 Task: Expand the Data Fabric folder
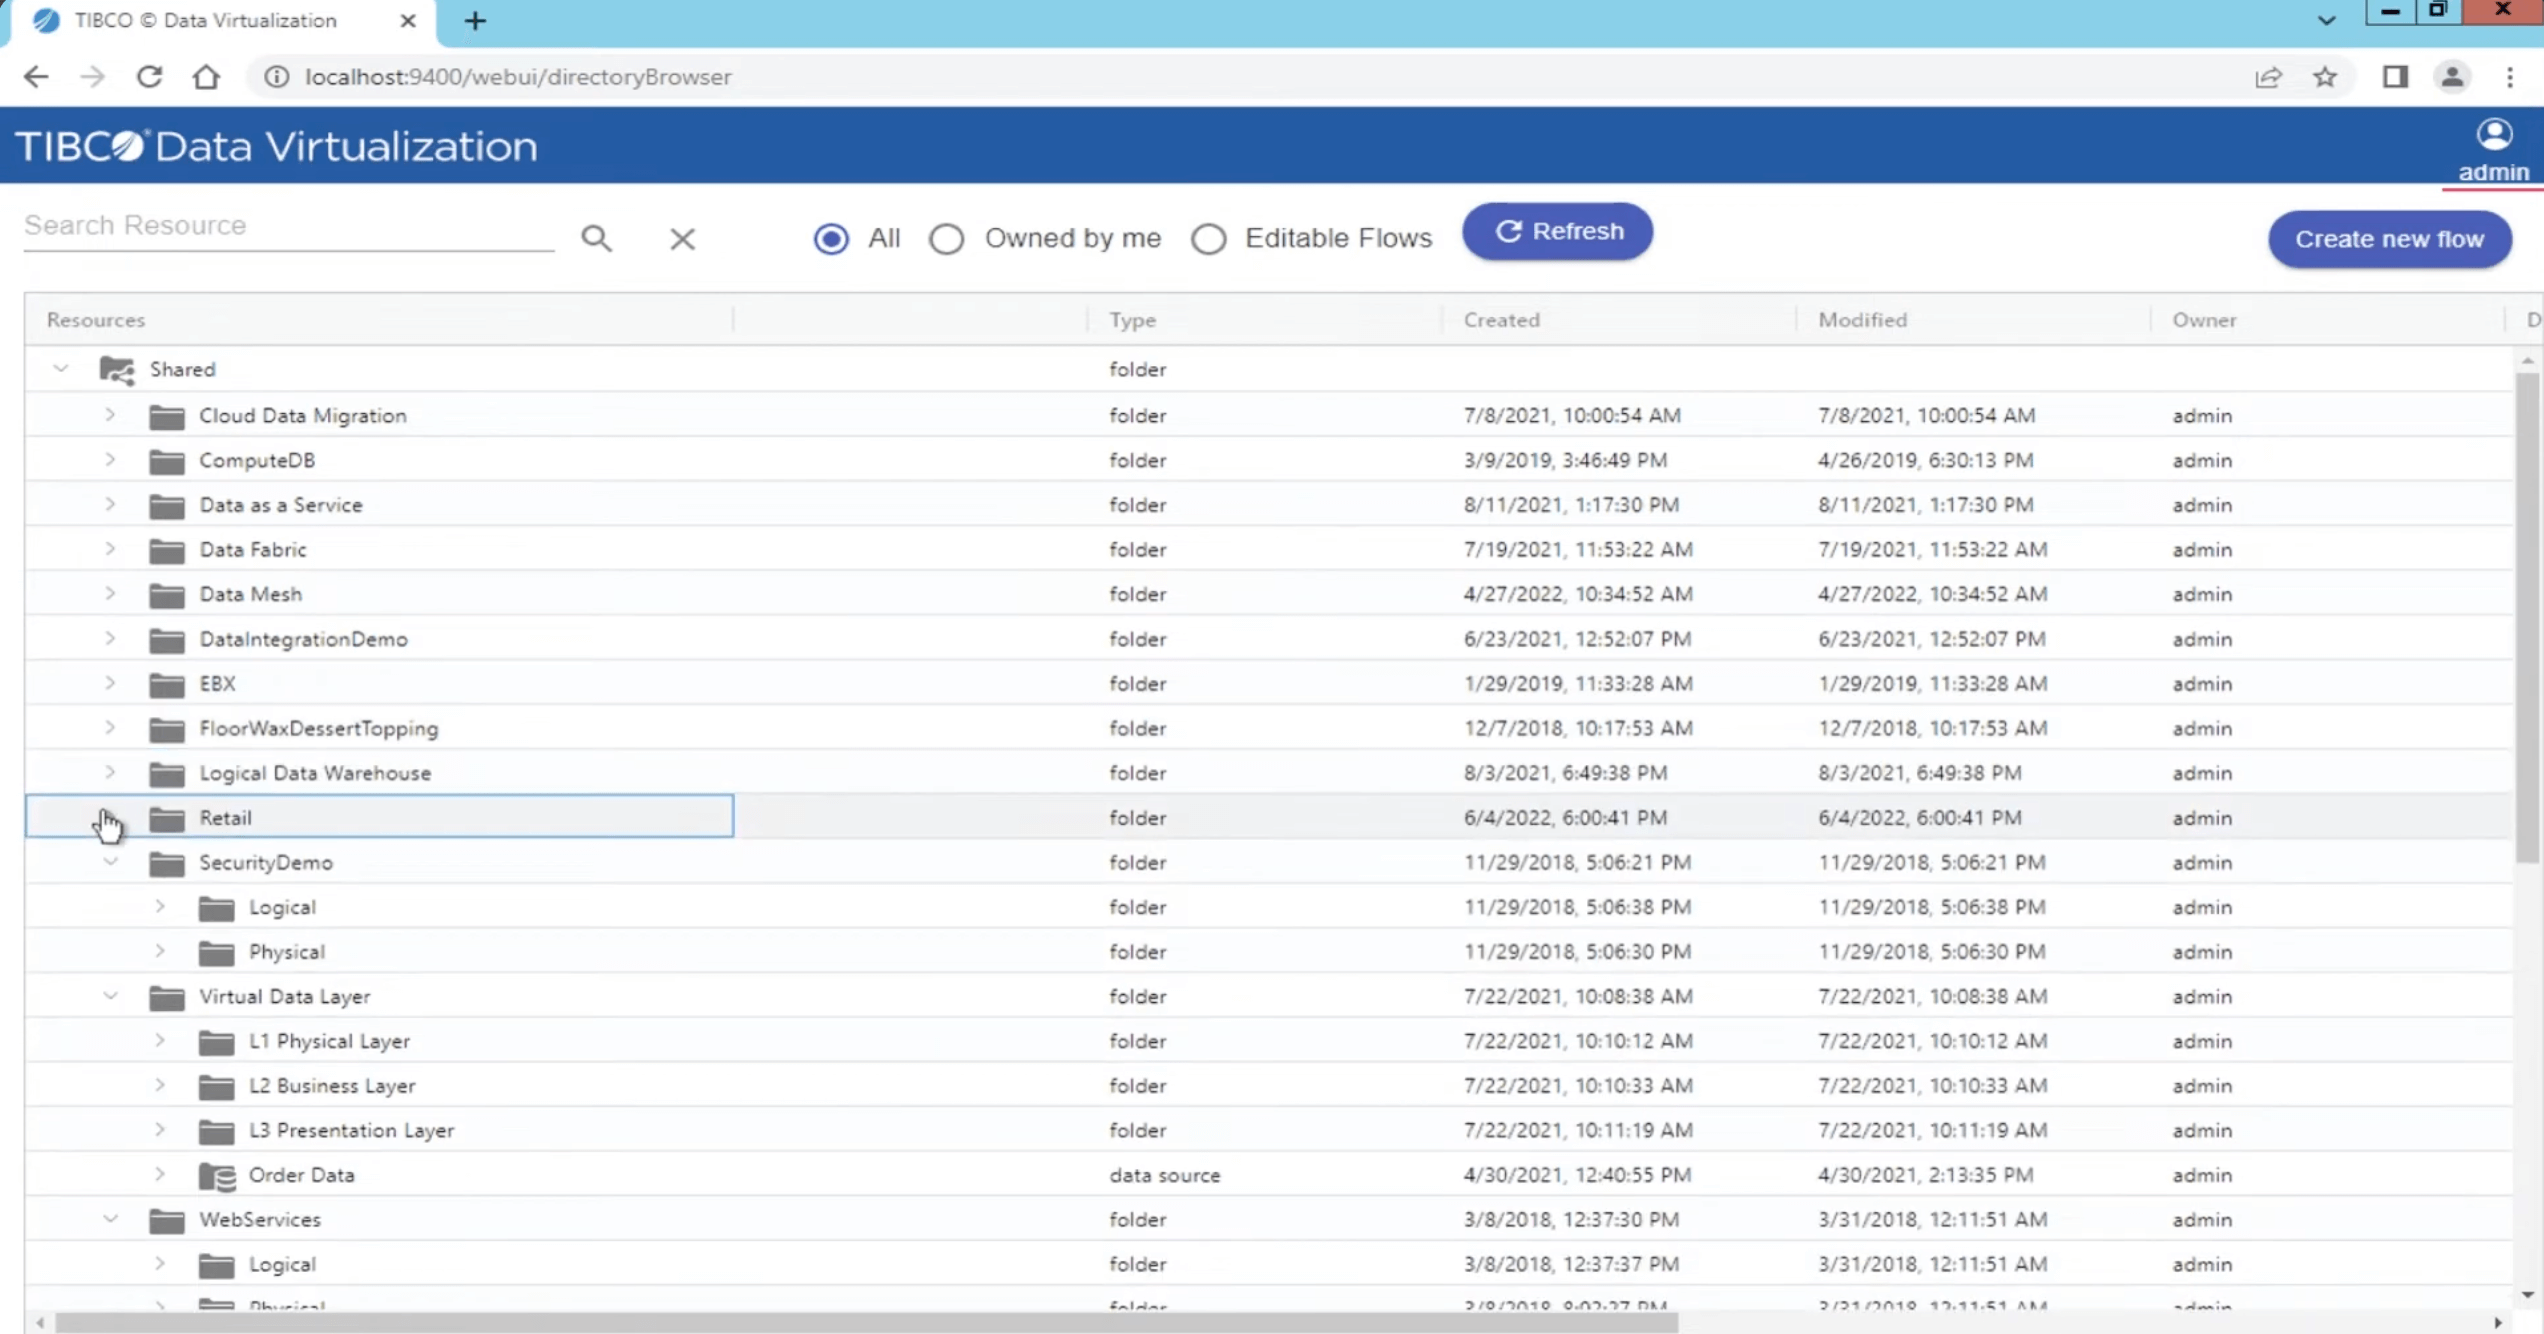coord(110,548)
